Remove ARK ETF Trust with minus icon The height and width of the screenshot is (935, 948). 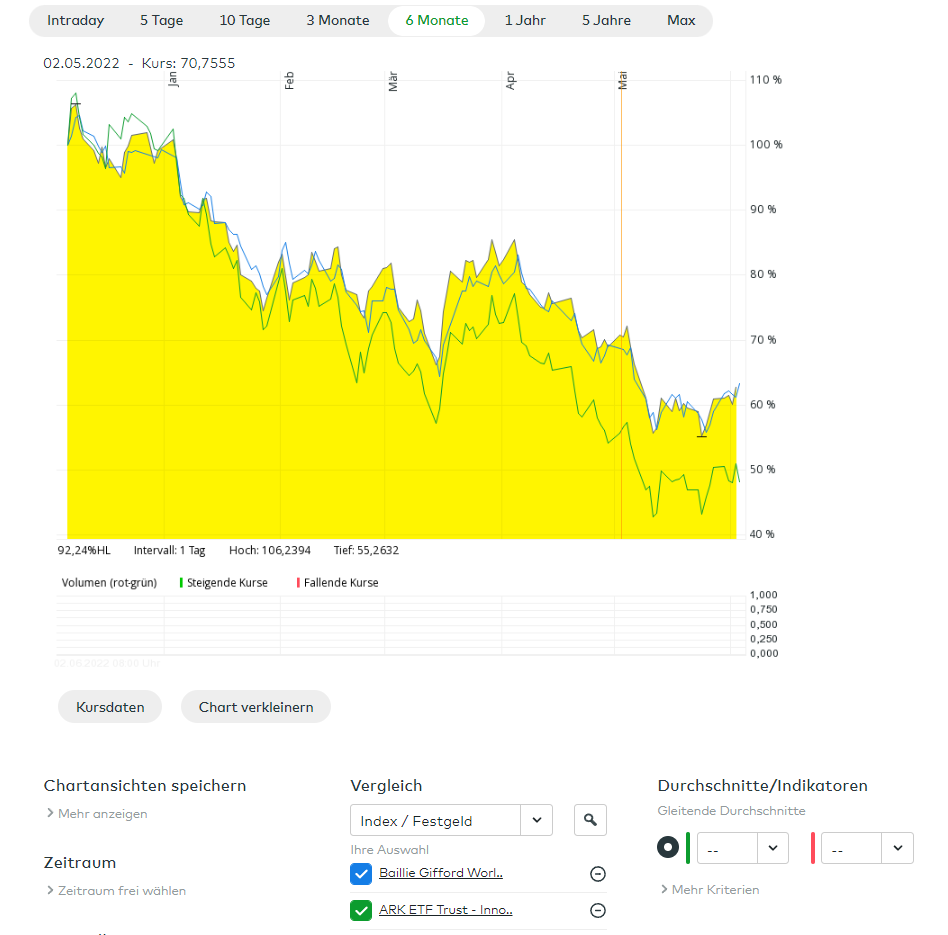coord(598,911)
